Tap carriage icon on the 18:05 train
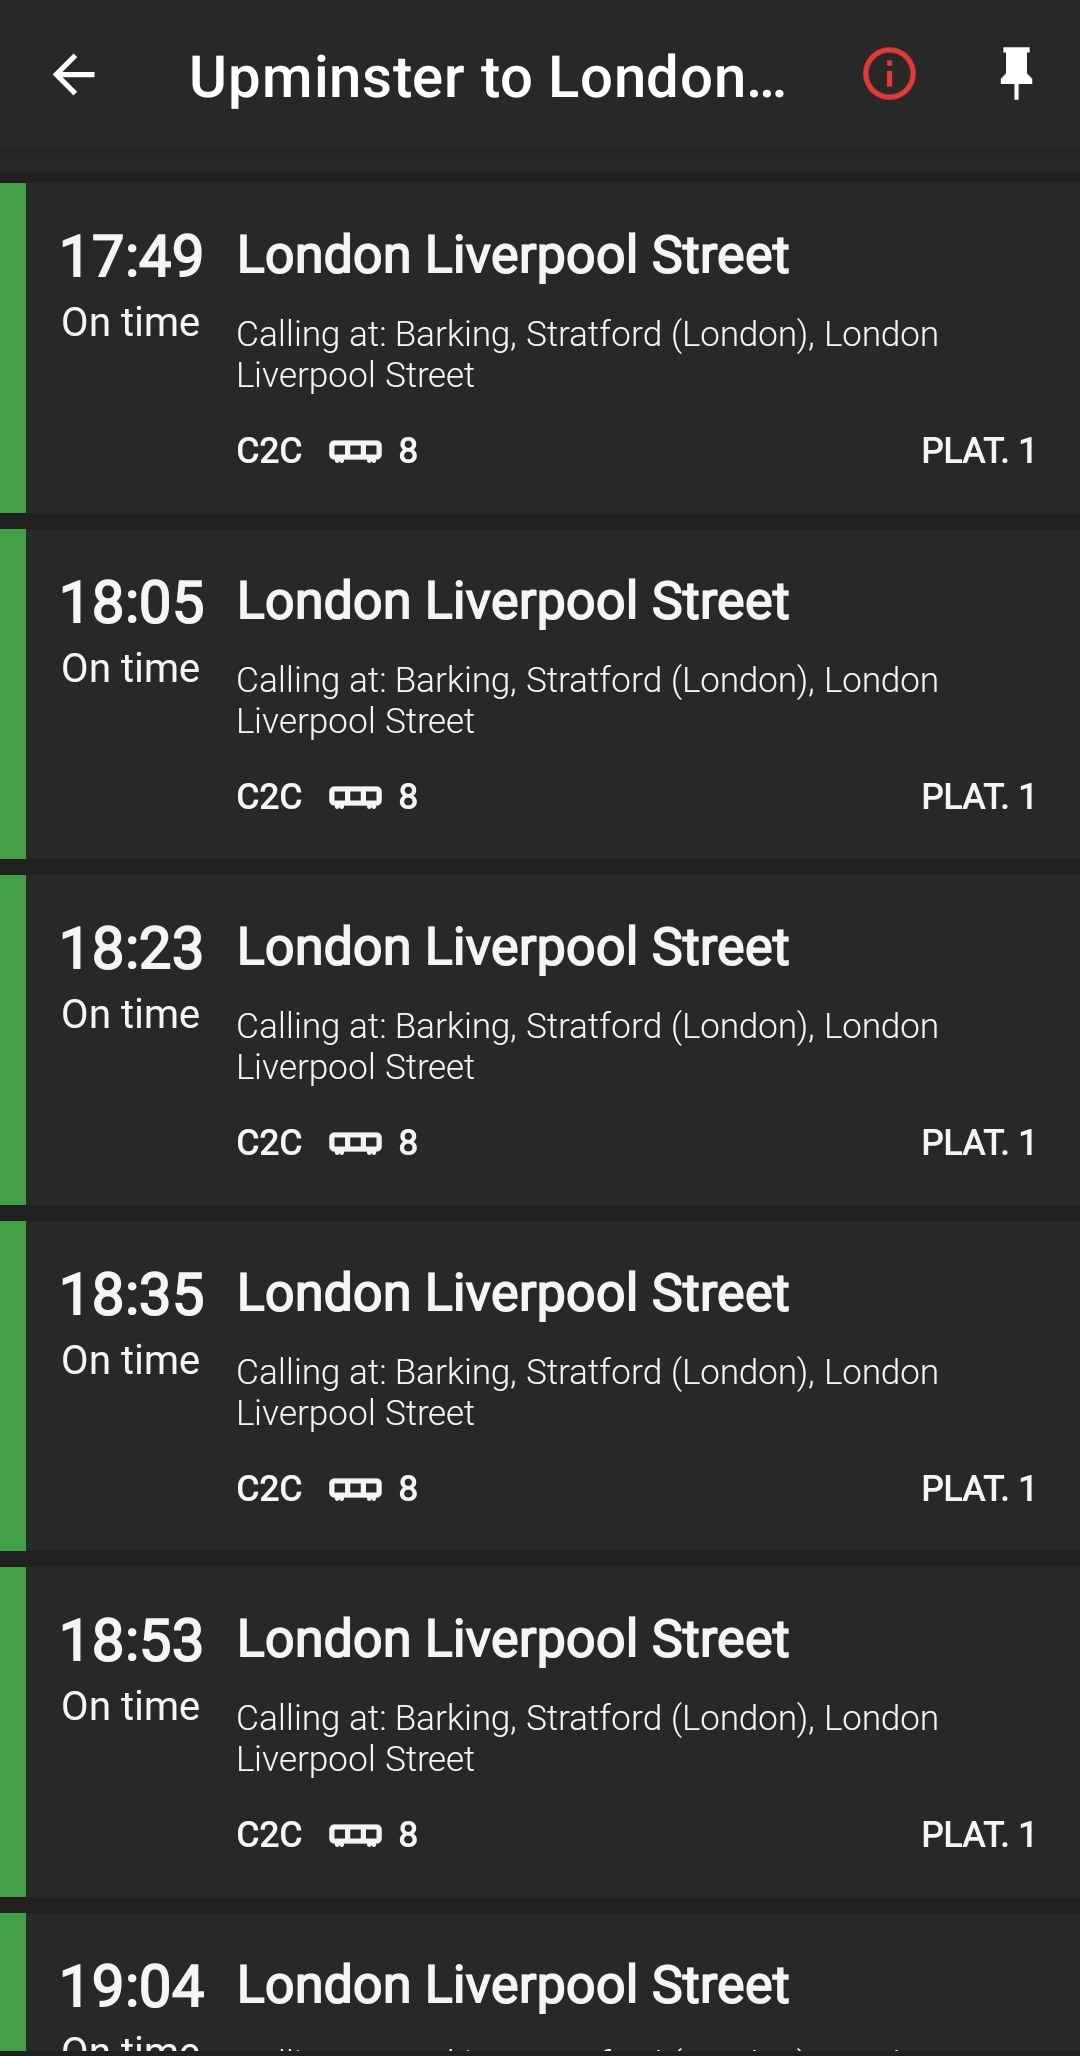Image resolution: width=1080 pixels, height=2056 pixels. (356, 797)
